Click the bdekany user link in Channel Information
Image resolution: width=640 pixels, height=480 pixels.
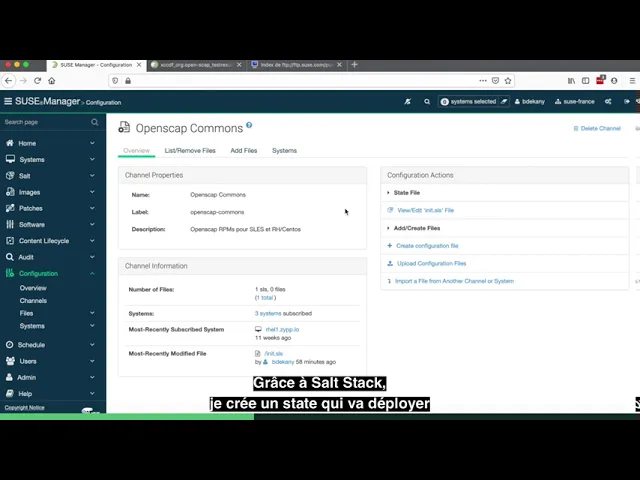282,362
